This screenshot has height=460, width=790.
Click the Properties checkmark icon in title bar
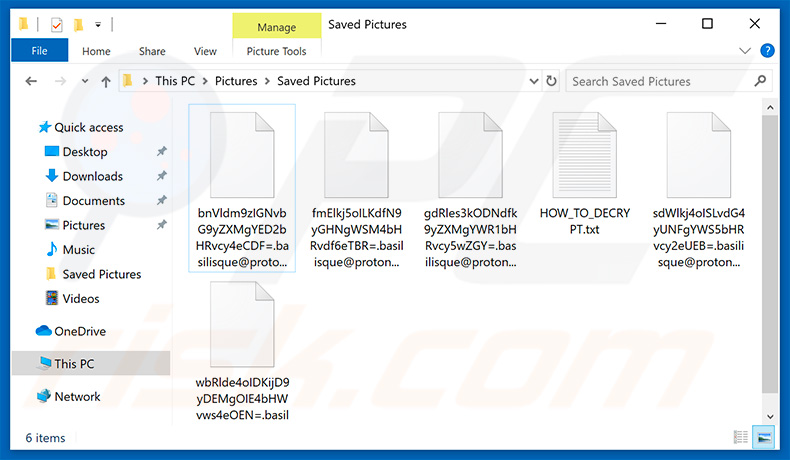point(56,24)
